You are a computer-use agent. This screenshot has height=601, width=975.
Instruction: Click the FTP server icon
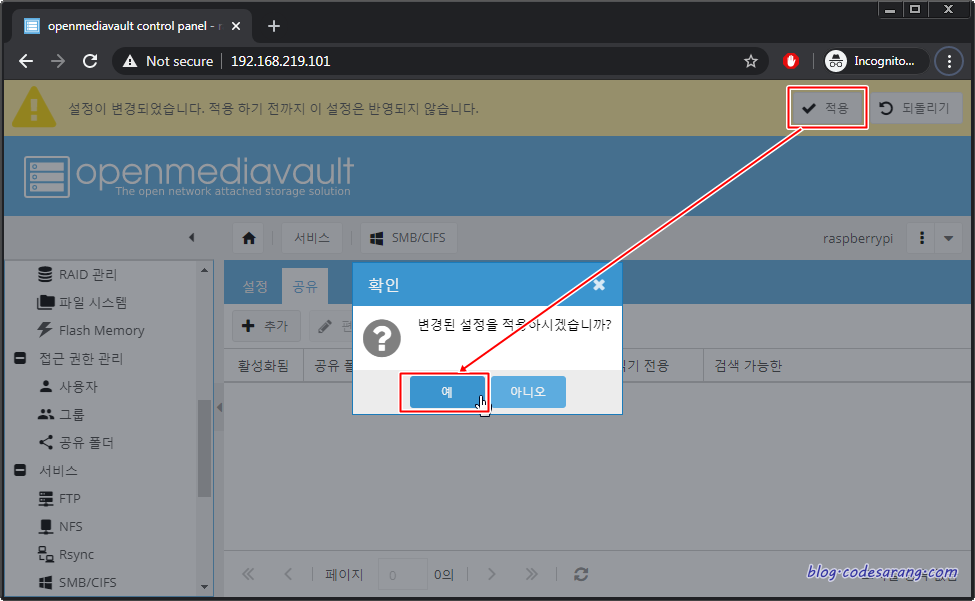[x=45, y=498]
